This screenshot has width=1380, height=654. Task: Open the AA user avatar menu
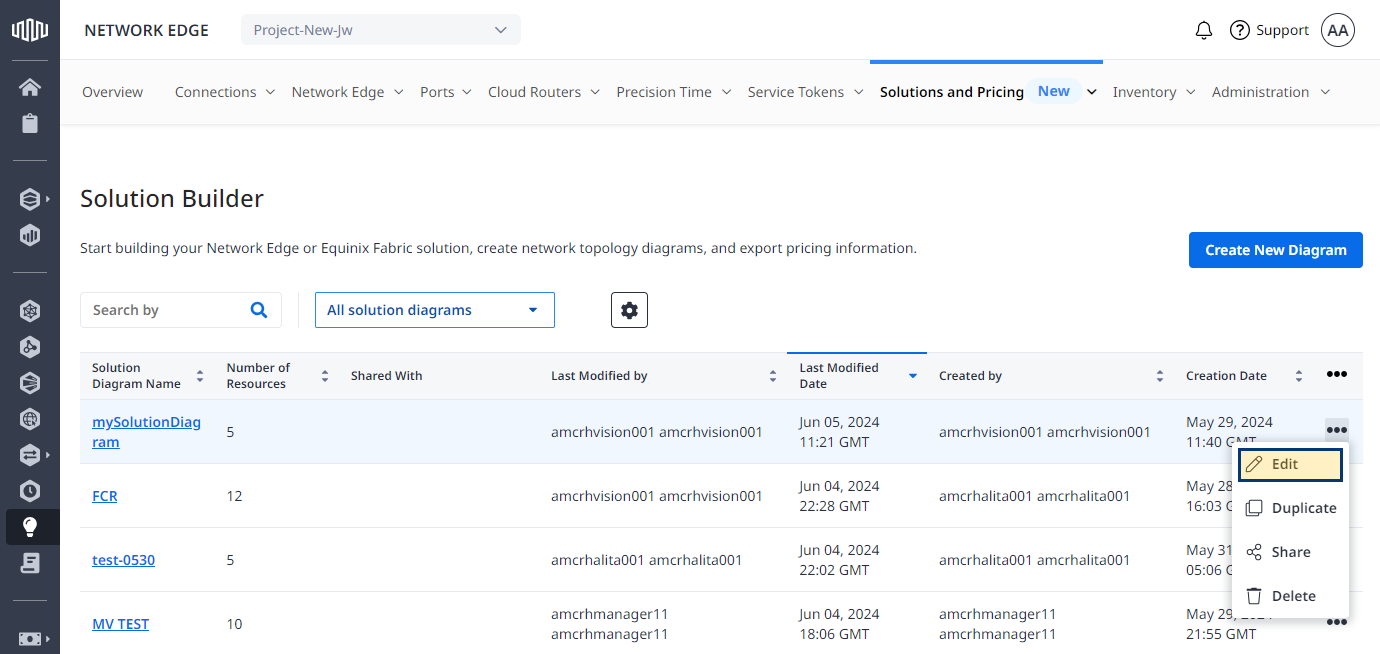click(1338, 30)
